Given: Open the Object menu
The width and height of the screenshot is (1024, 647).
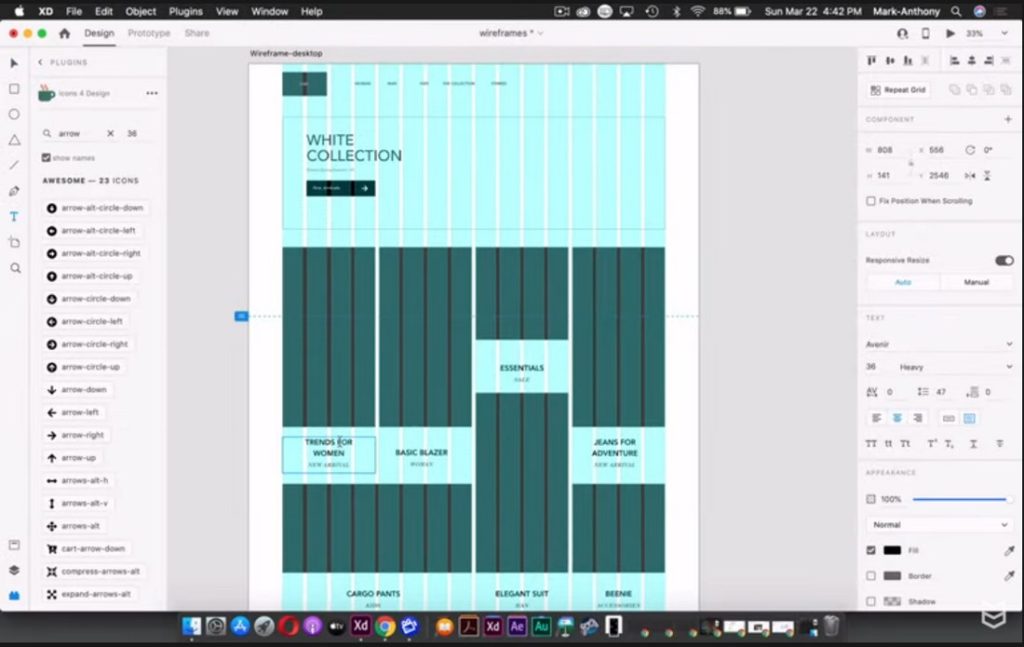Looking at the screenshot, I should [140, 11].
